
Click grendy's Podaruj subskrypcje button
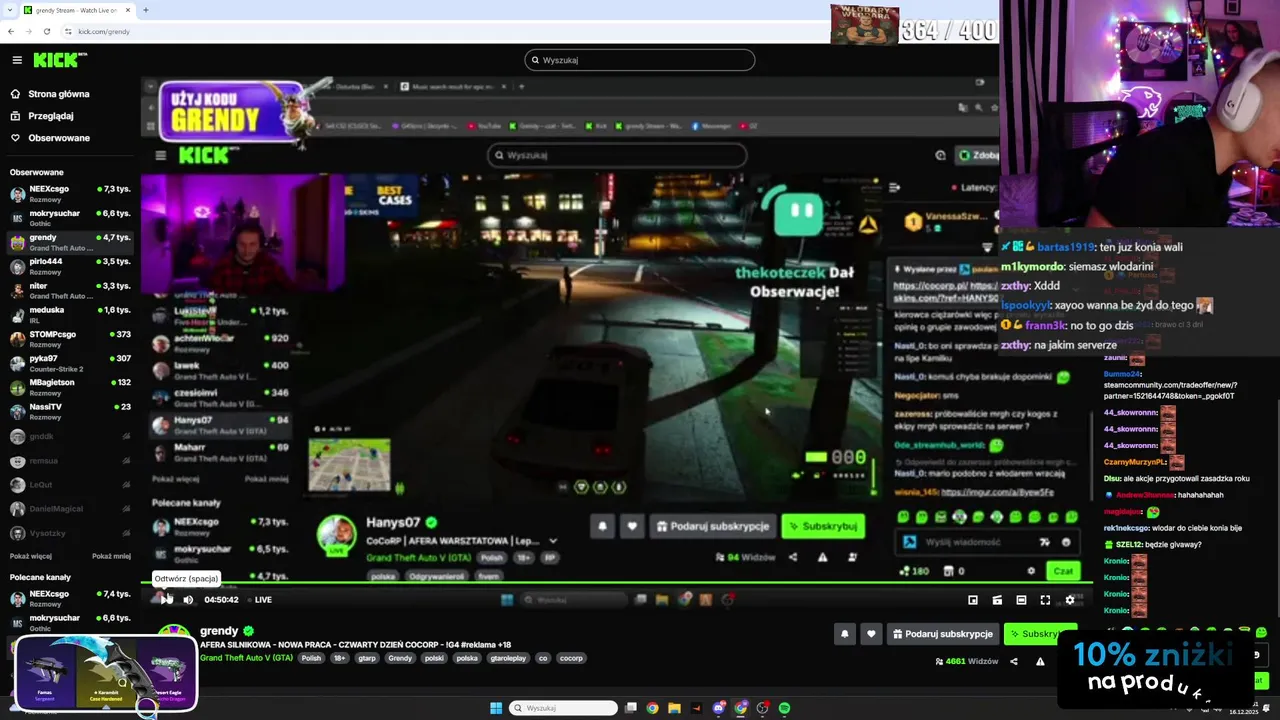point(943,634)
